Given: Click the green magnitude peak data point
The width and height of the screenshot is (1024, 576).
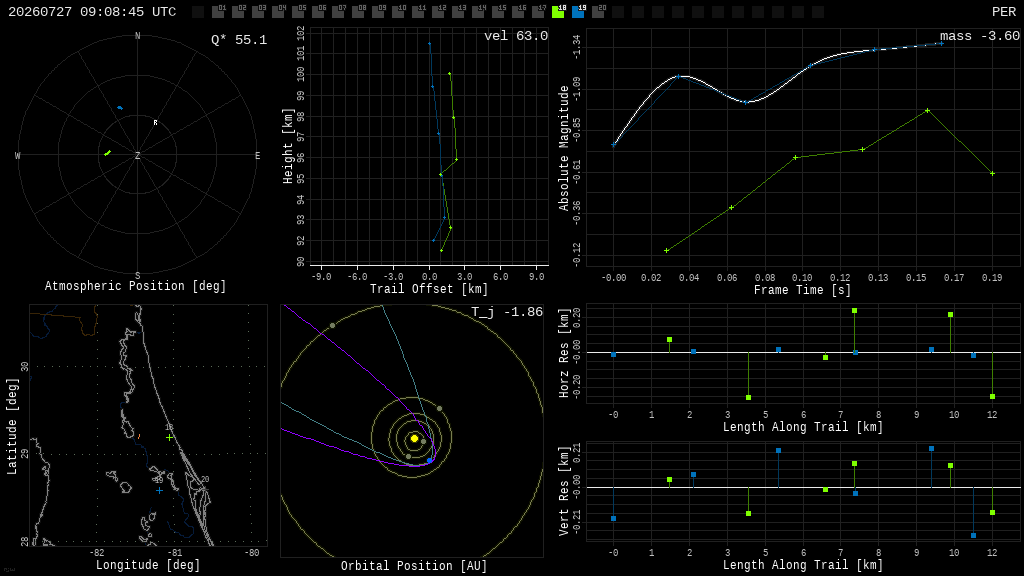Looking at the screenshot, I should (927, 111).
